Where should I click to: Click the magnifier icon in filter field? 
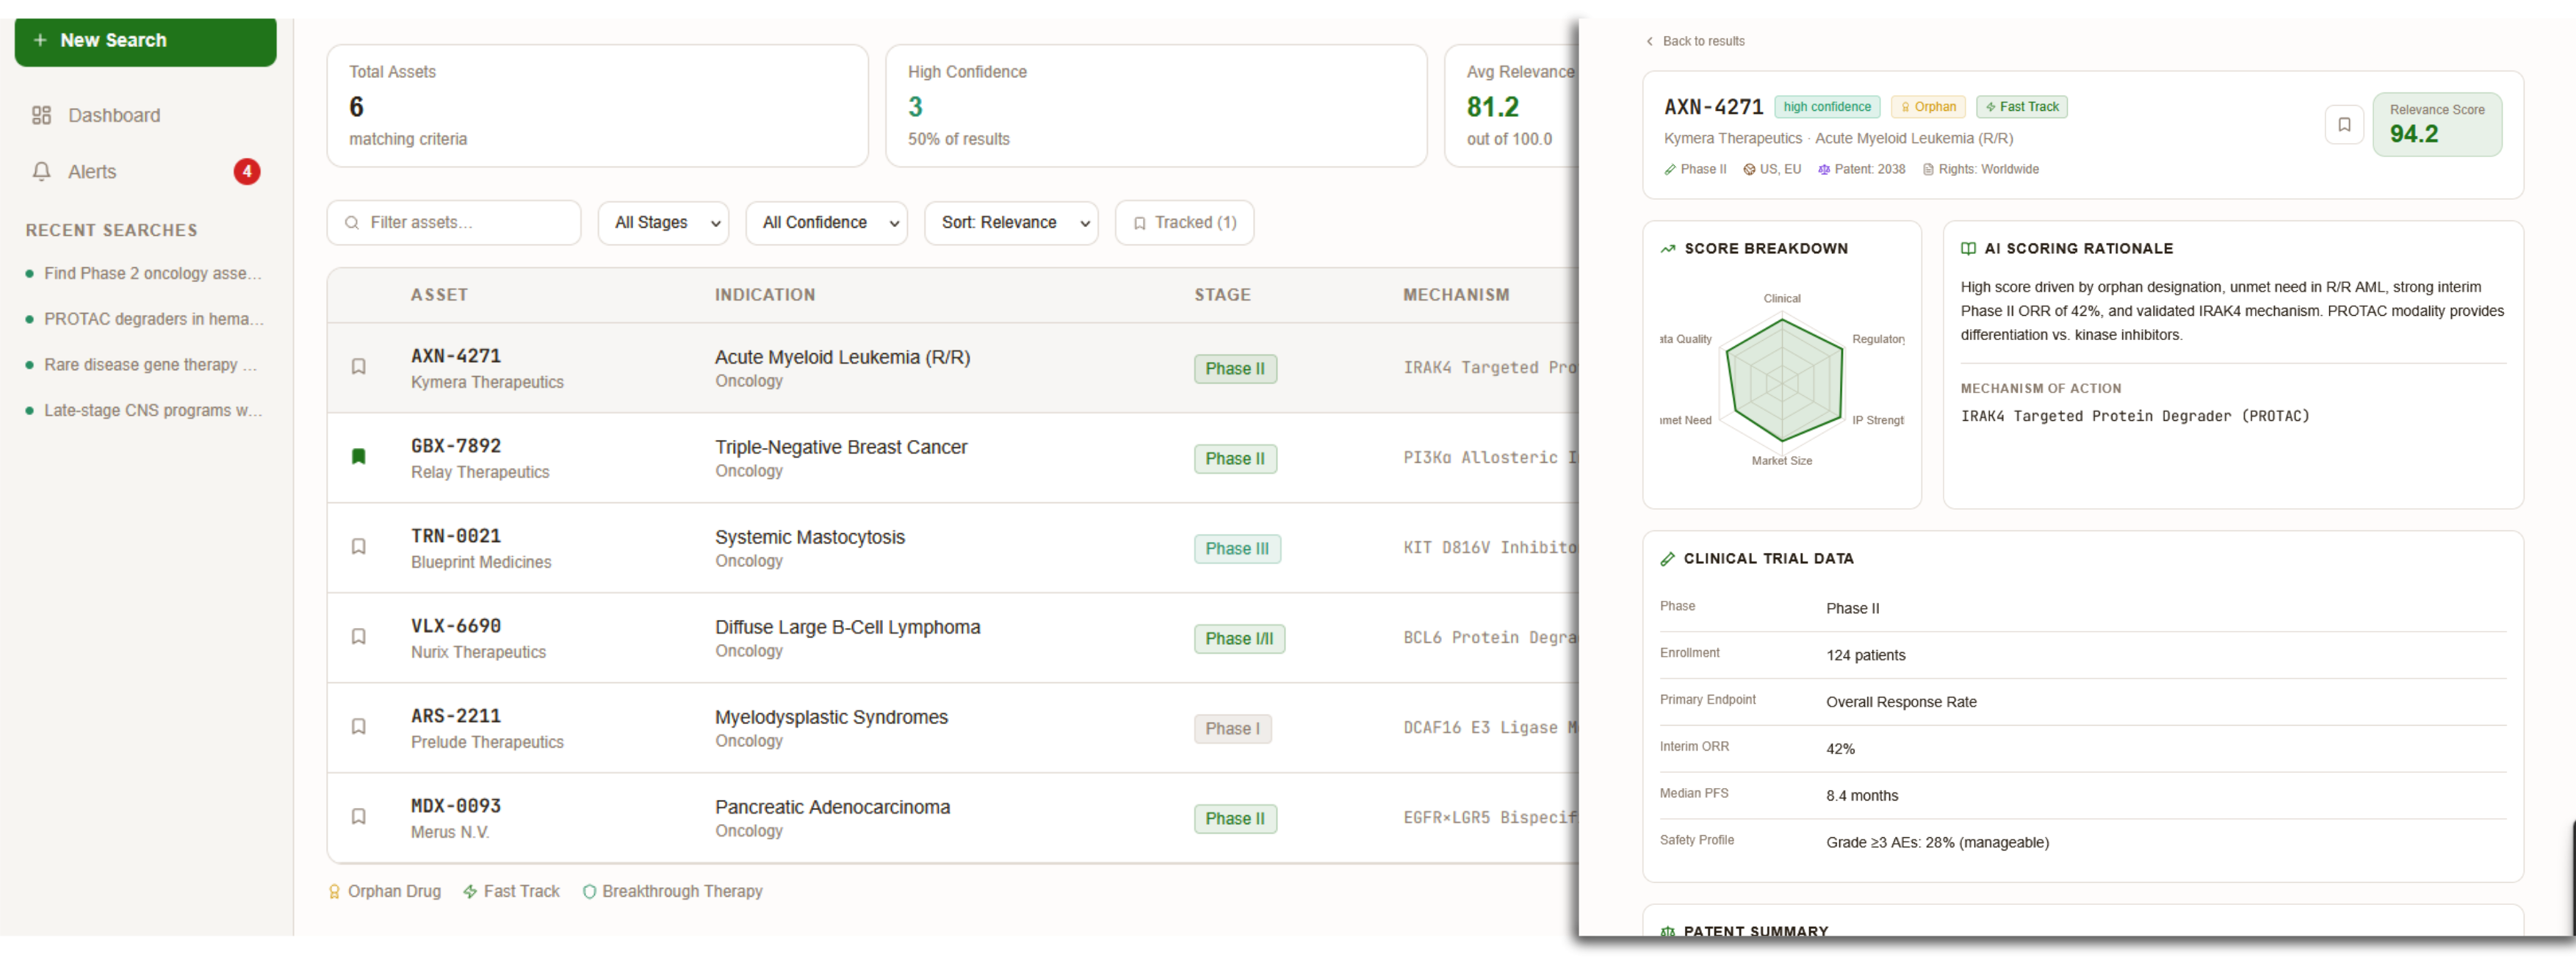pyautogui.click(x=352, y=223)
